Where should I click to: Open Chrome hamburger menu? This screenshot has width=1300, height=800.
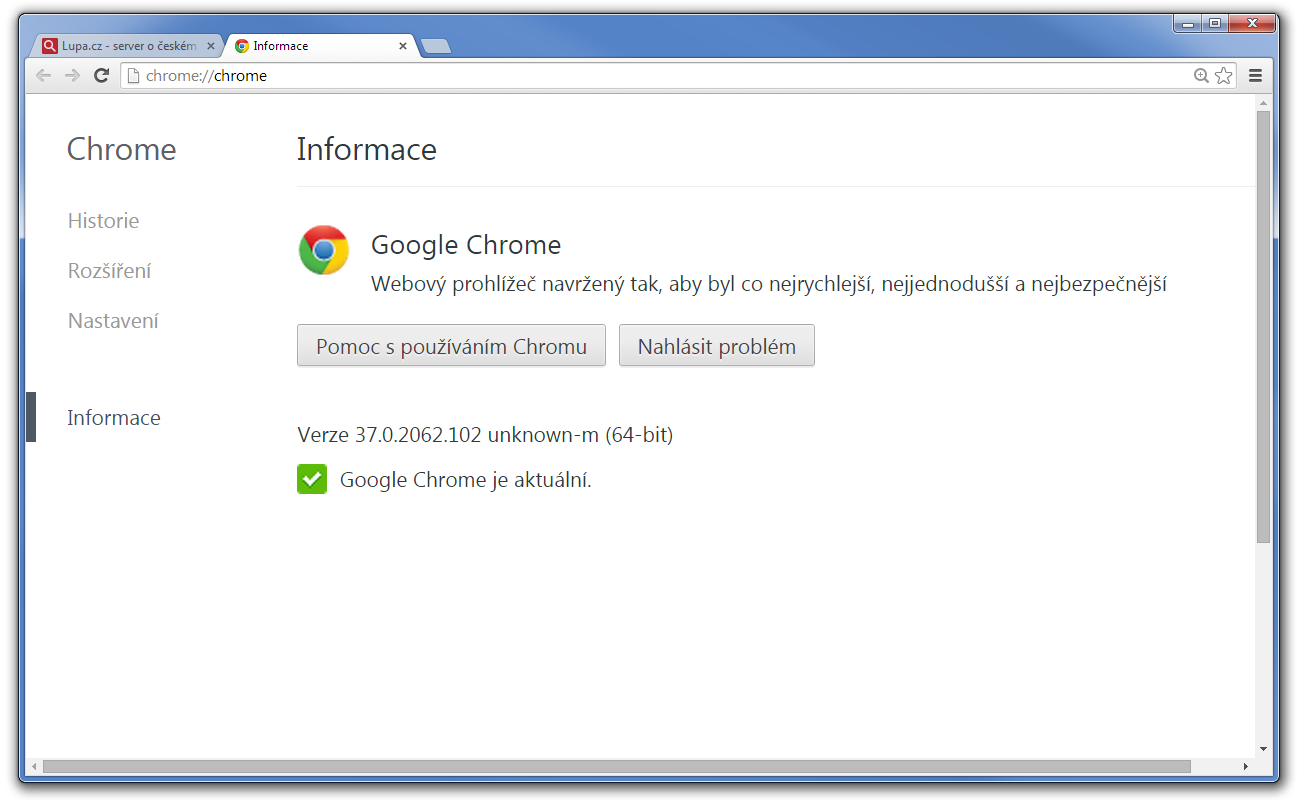click(x=1255, y=76)
